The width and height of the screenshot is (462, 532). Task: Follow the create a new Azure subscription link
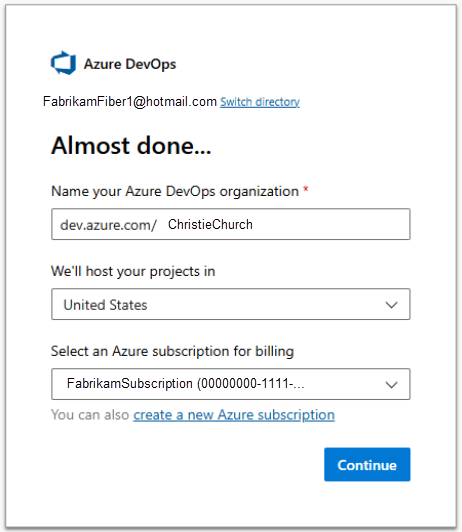tap(234, 415)
